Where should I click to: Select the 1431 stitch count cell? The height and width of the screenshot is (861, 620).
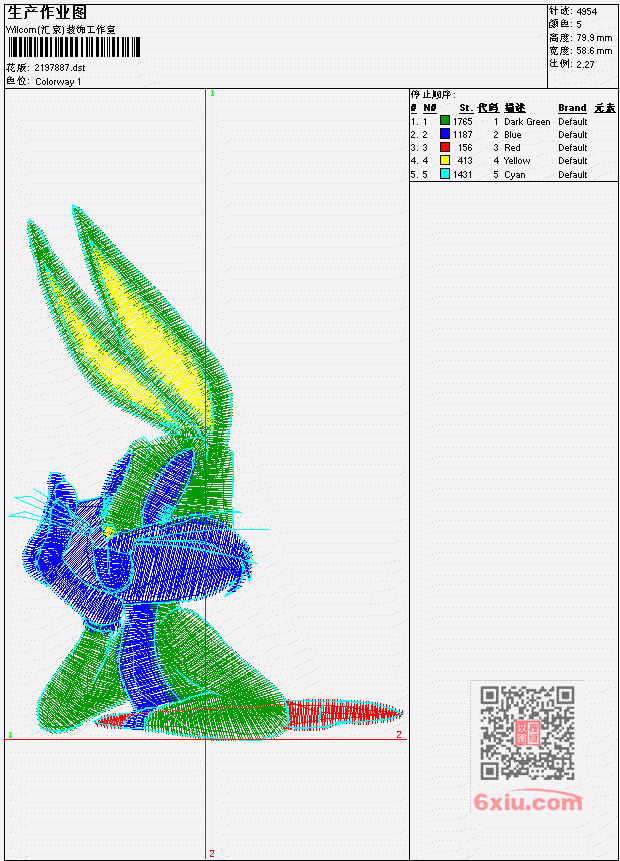pos(462,175)
